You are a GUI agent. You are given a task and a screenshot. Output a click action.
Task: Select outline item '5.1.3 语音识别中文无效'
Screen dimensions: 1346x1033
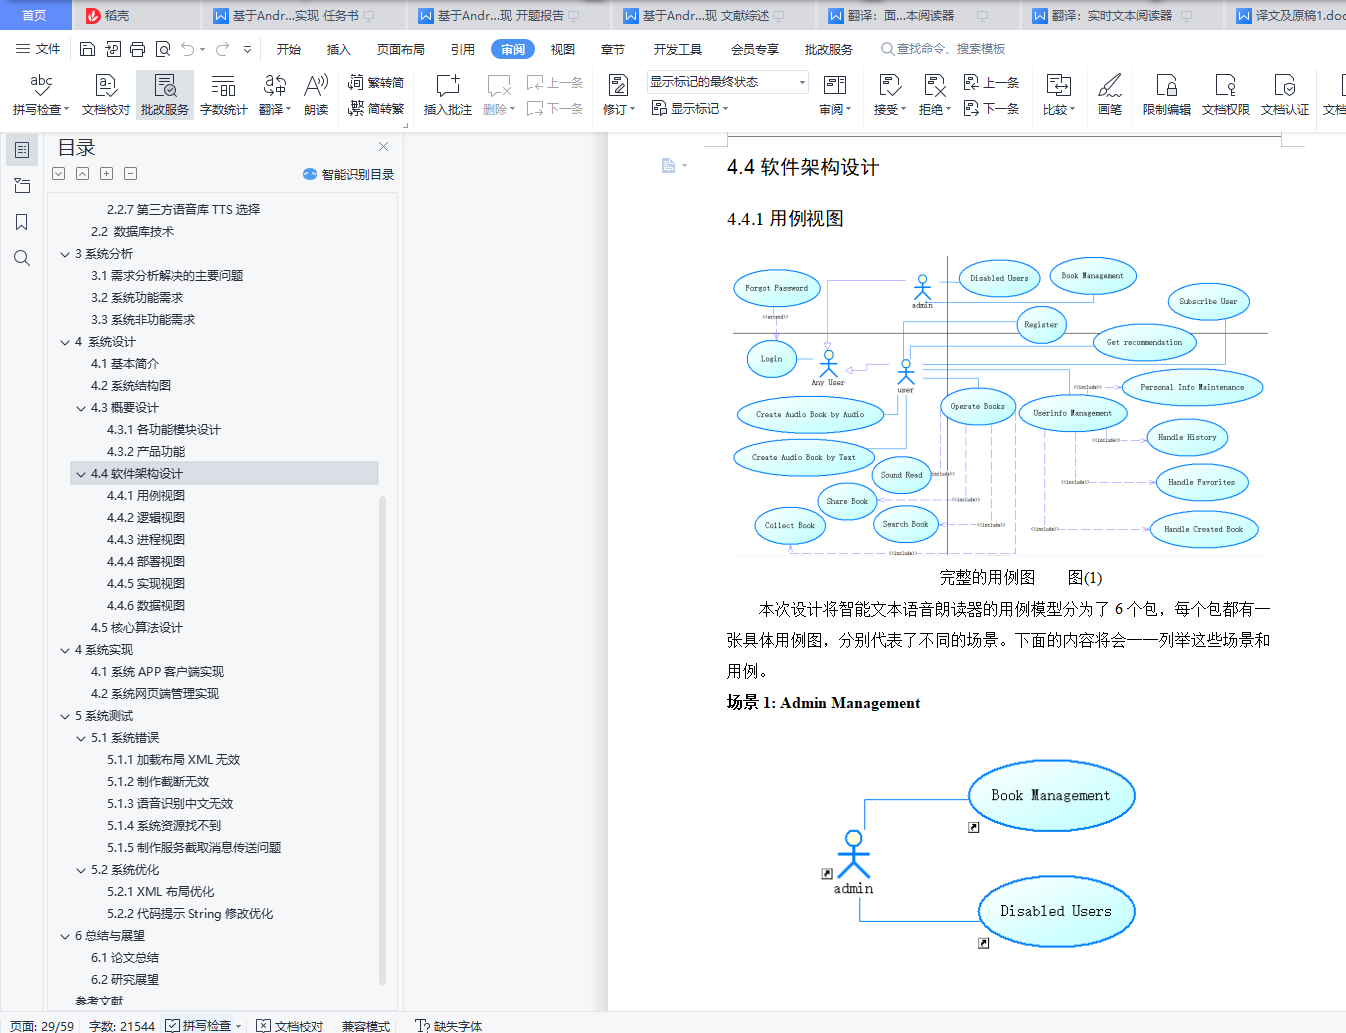(x=170, y=804)
